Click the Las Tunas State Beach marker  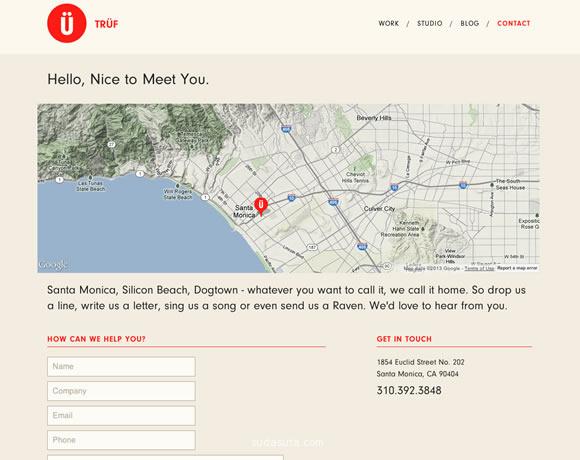pyautogui.click(x=91, y=178)
